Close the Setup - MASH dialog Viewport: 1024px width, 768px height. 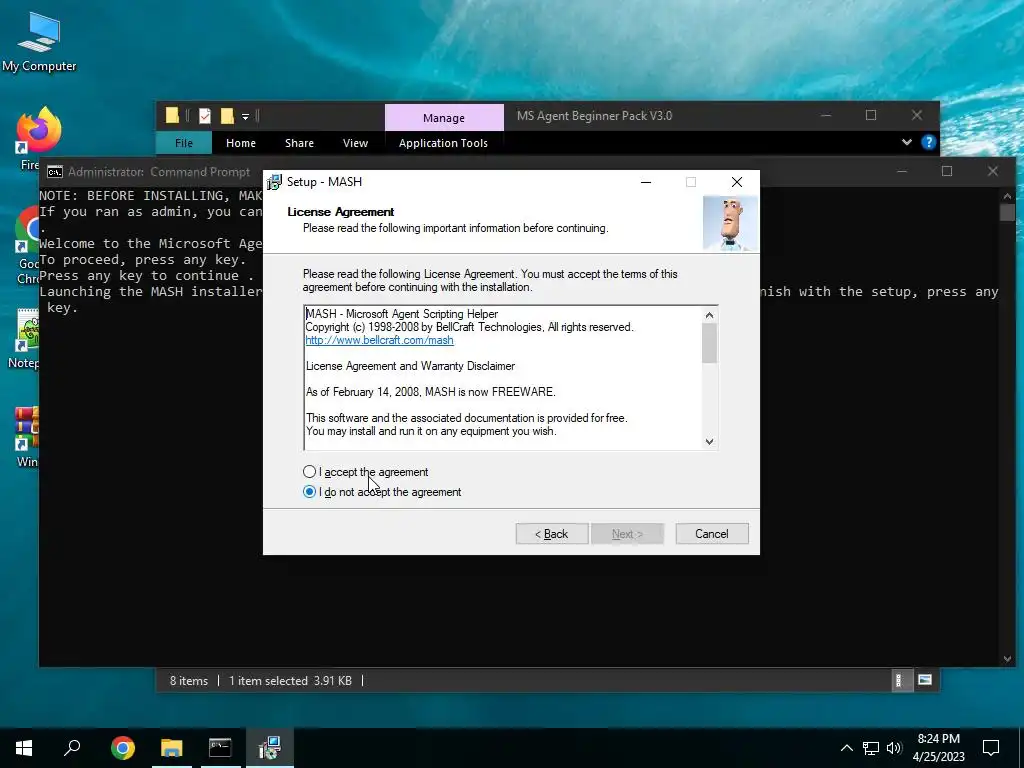[x=737, y=182]
